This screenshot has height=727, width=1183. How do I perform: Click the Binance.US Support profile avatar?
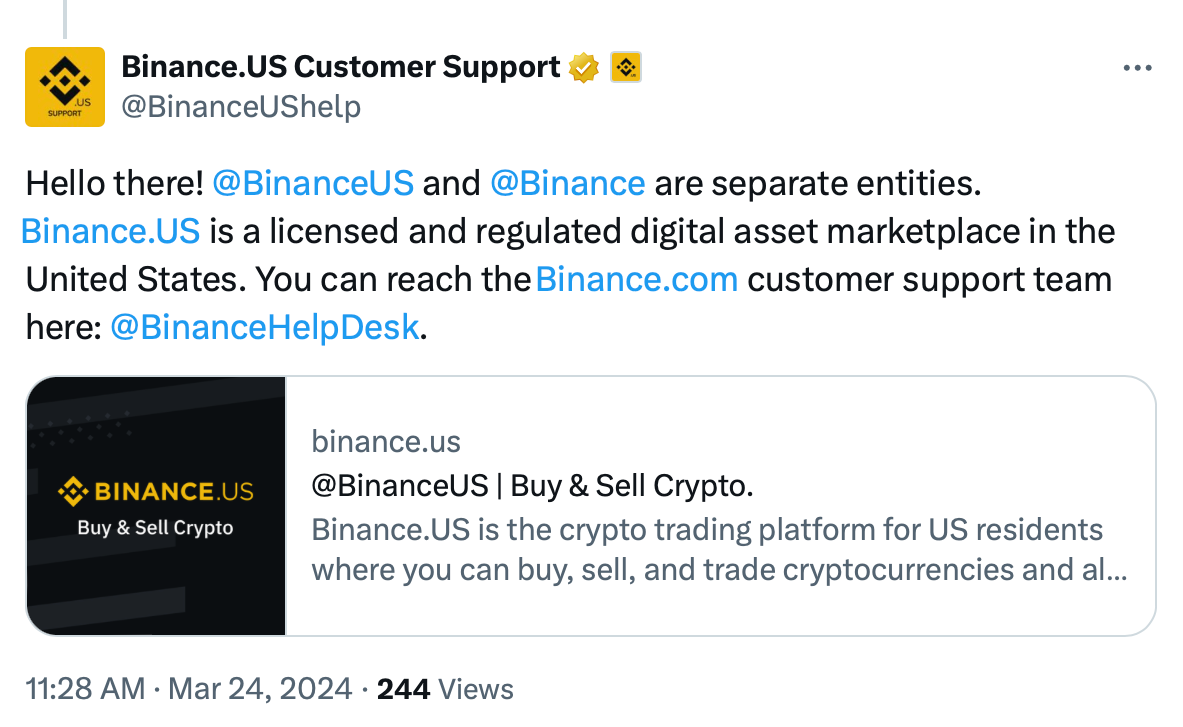pyautogui.click(x=65, y=87)
